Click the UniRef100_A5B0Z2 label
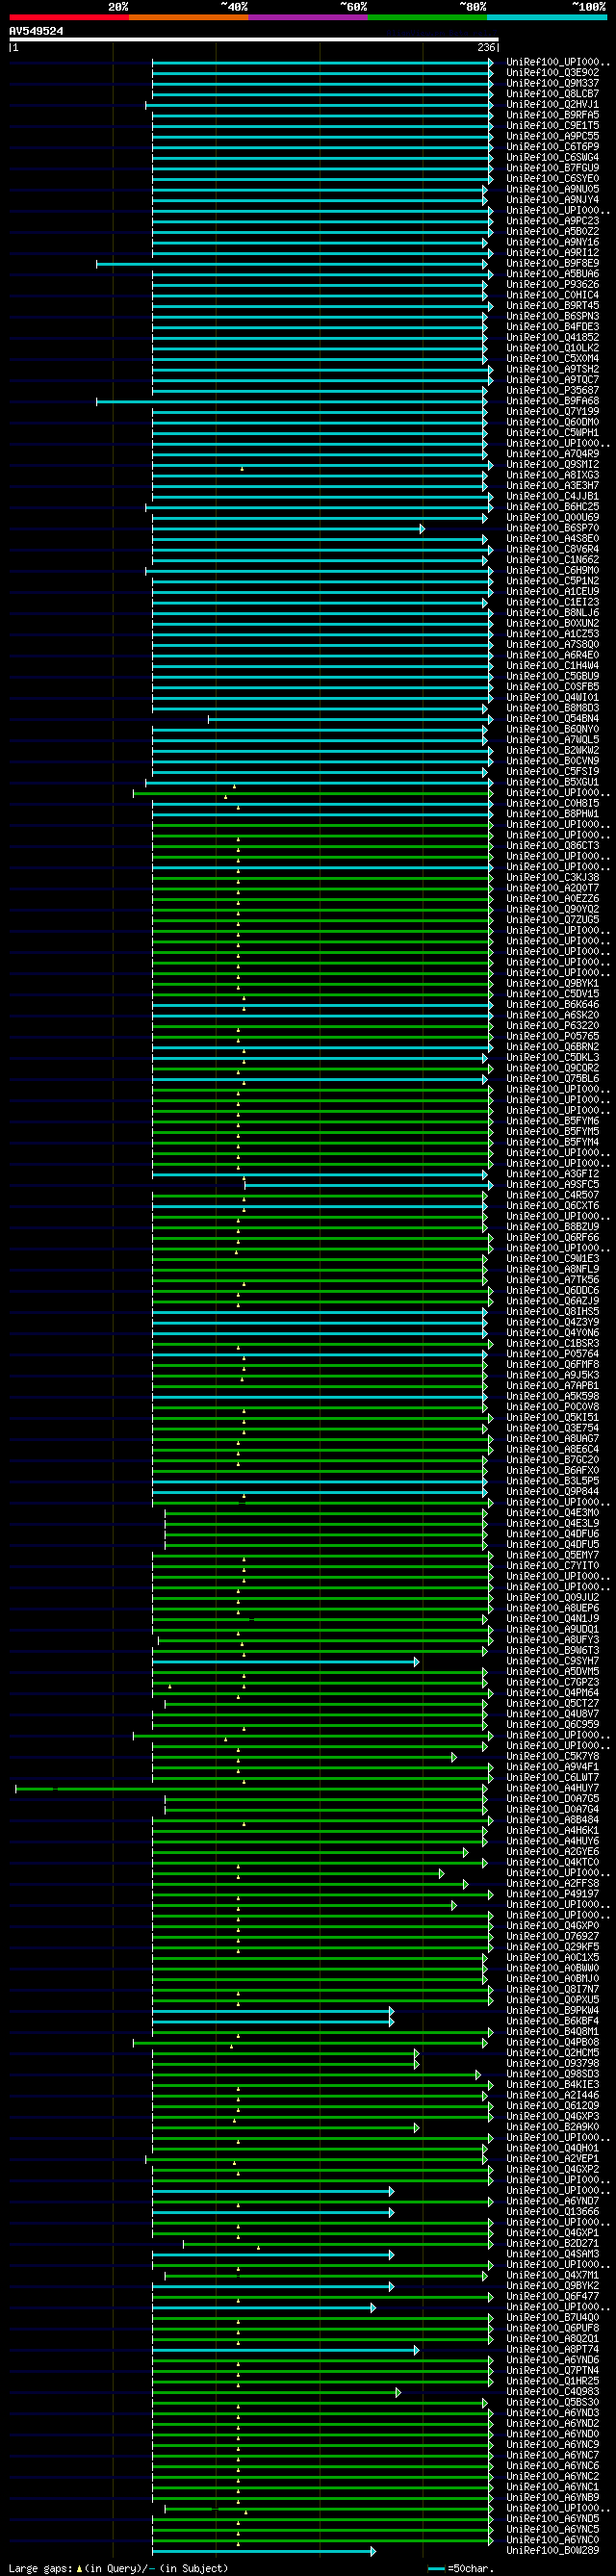This screenshot has height=2576, width=616. click(553, 232)
